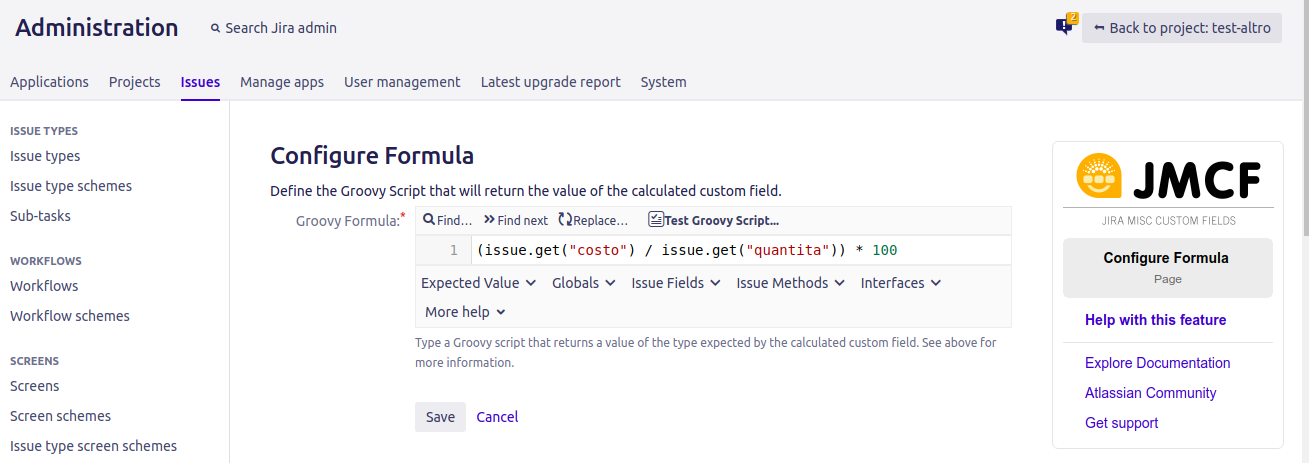This screenshot has height=463, width=1309.
Task: Go back to project test-altro
Action: [1181, 28]
